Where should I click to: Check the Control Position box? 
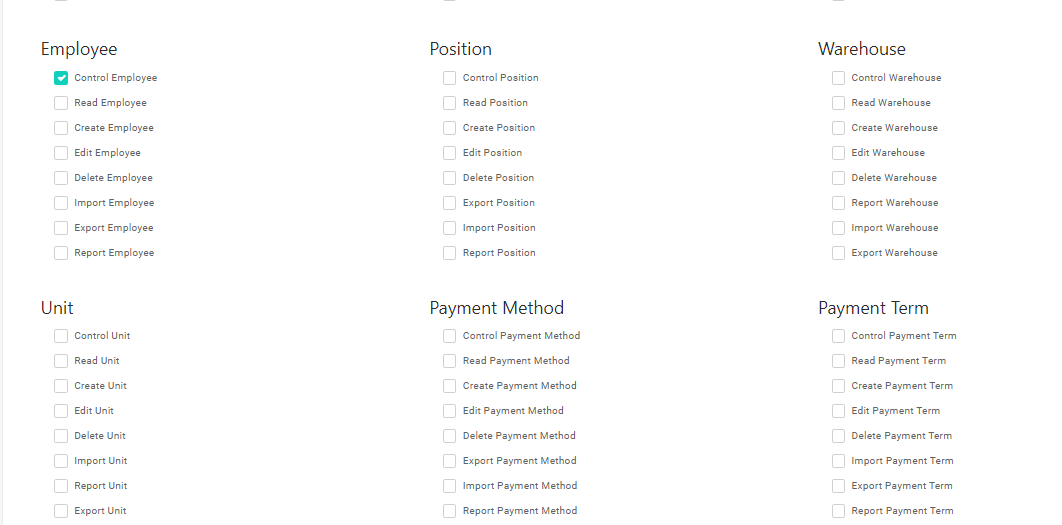click(x=450, y=78)
